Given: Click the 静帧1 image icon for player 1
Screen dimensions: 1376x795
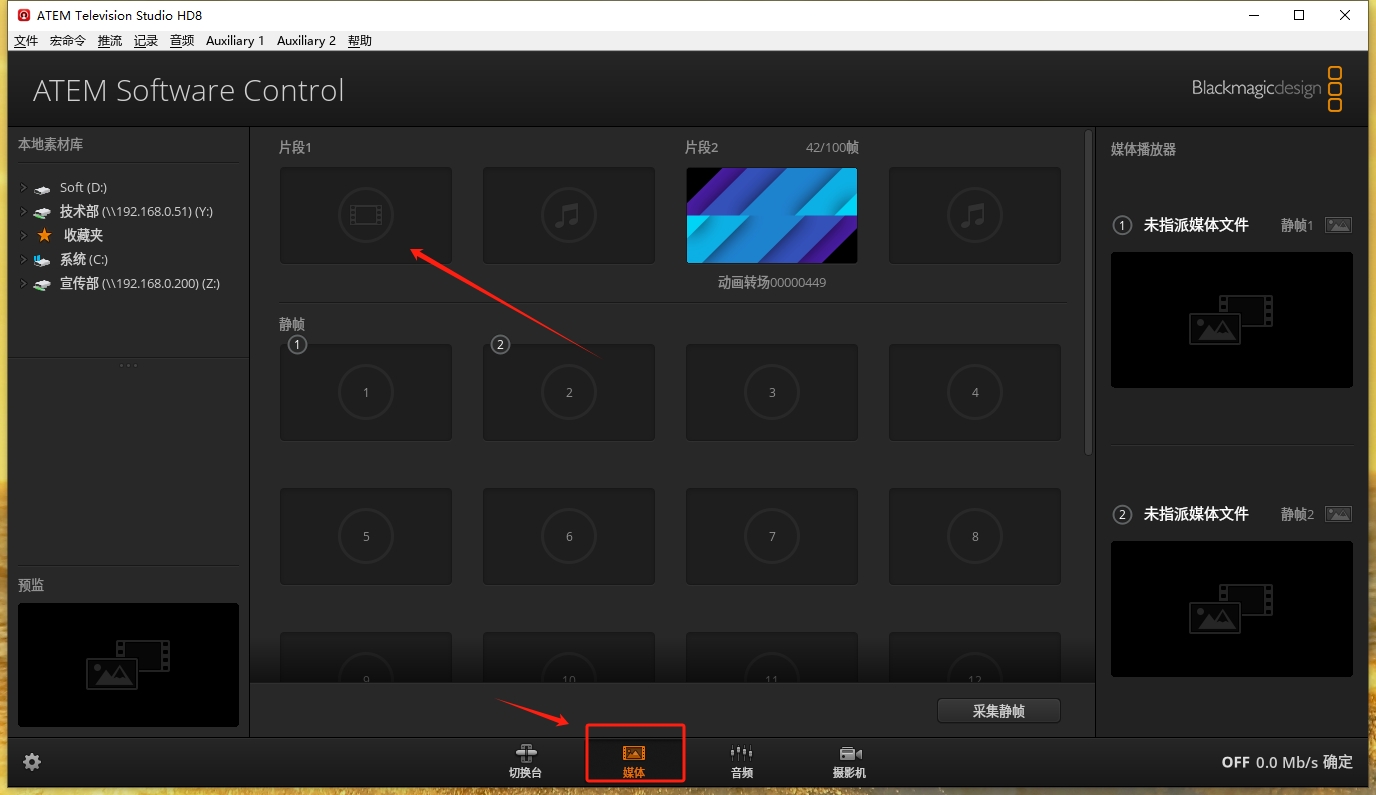Looking at the screenshot, I should click(x=1338, y=225).
